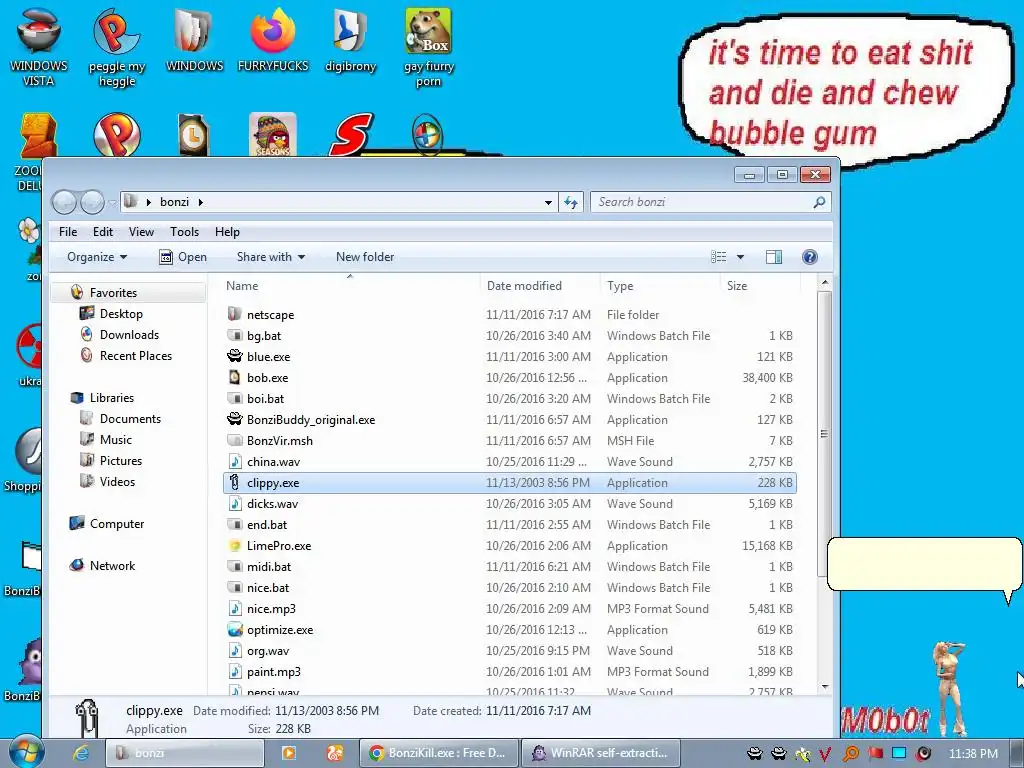Open the Edit menu
This screenshot has height=768, width=1024.
(103, 232)
